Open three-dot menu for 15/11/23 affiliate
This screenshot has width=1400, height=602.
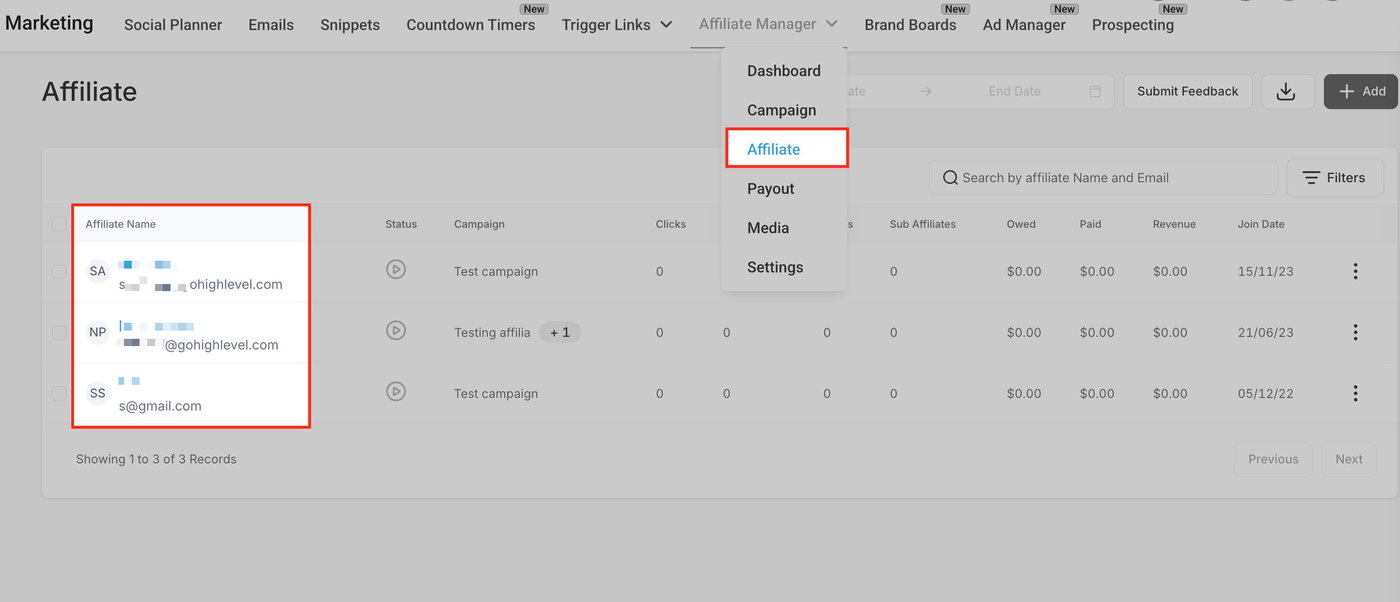1355,271
